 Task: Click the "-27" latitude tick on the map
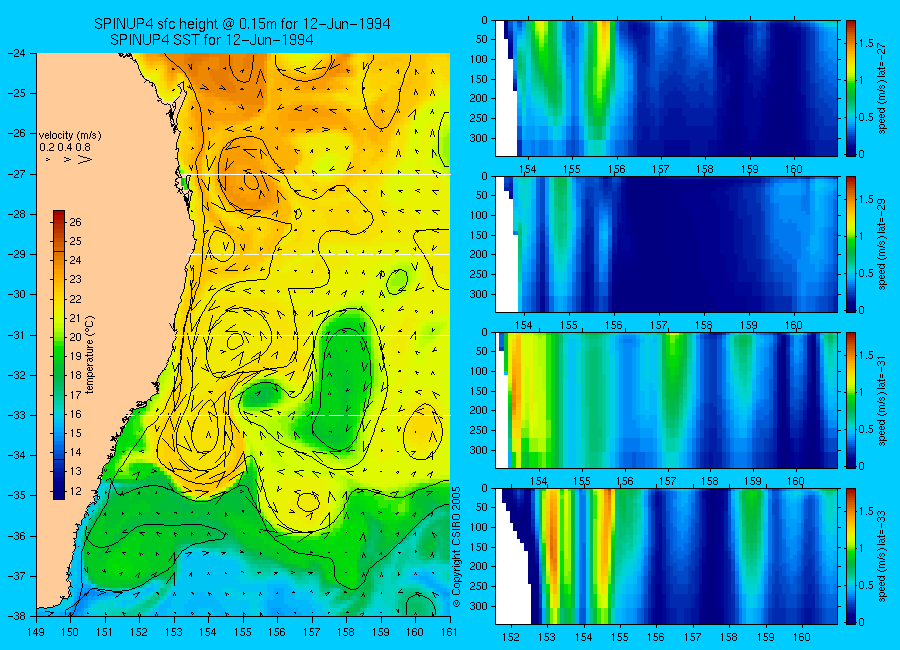[19, 174]
